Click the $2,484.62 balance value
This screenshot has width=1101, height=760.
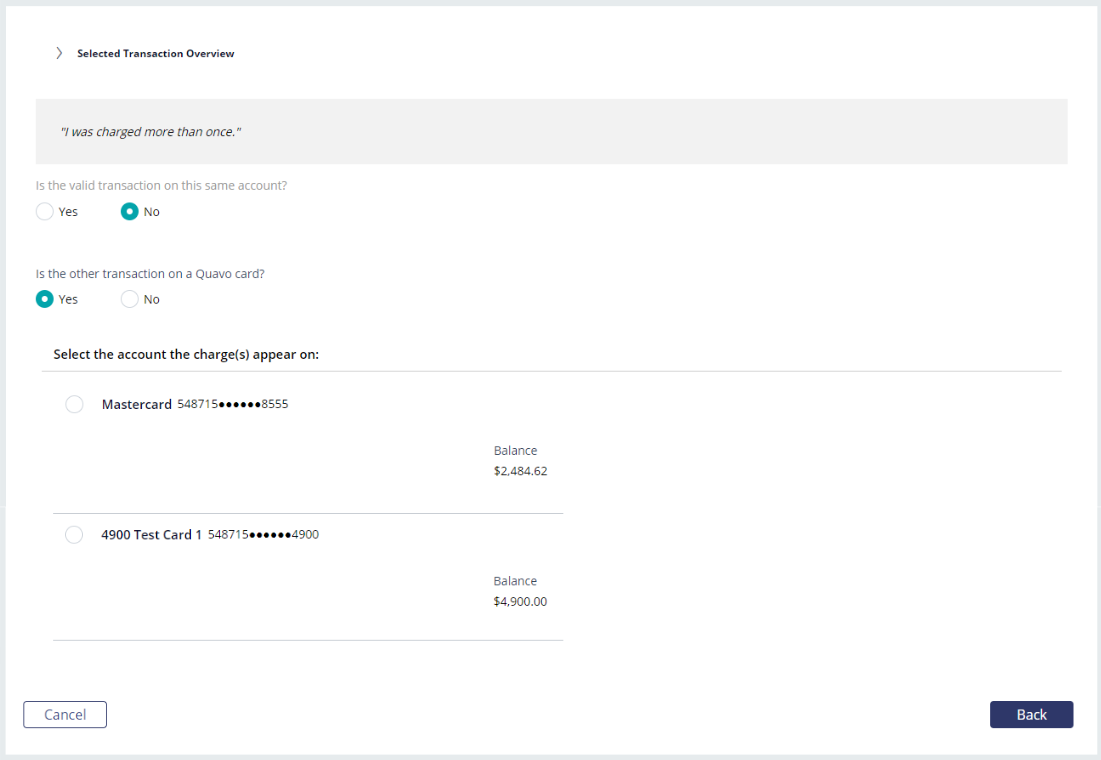[520, 471]
